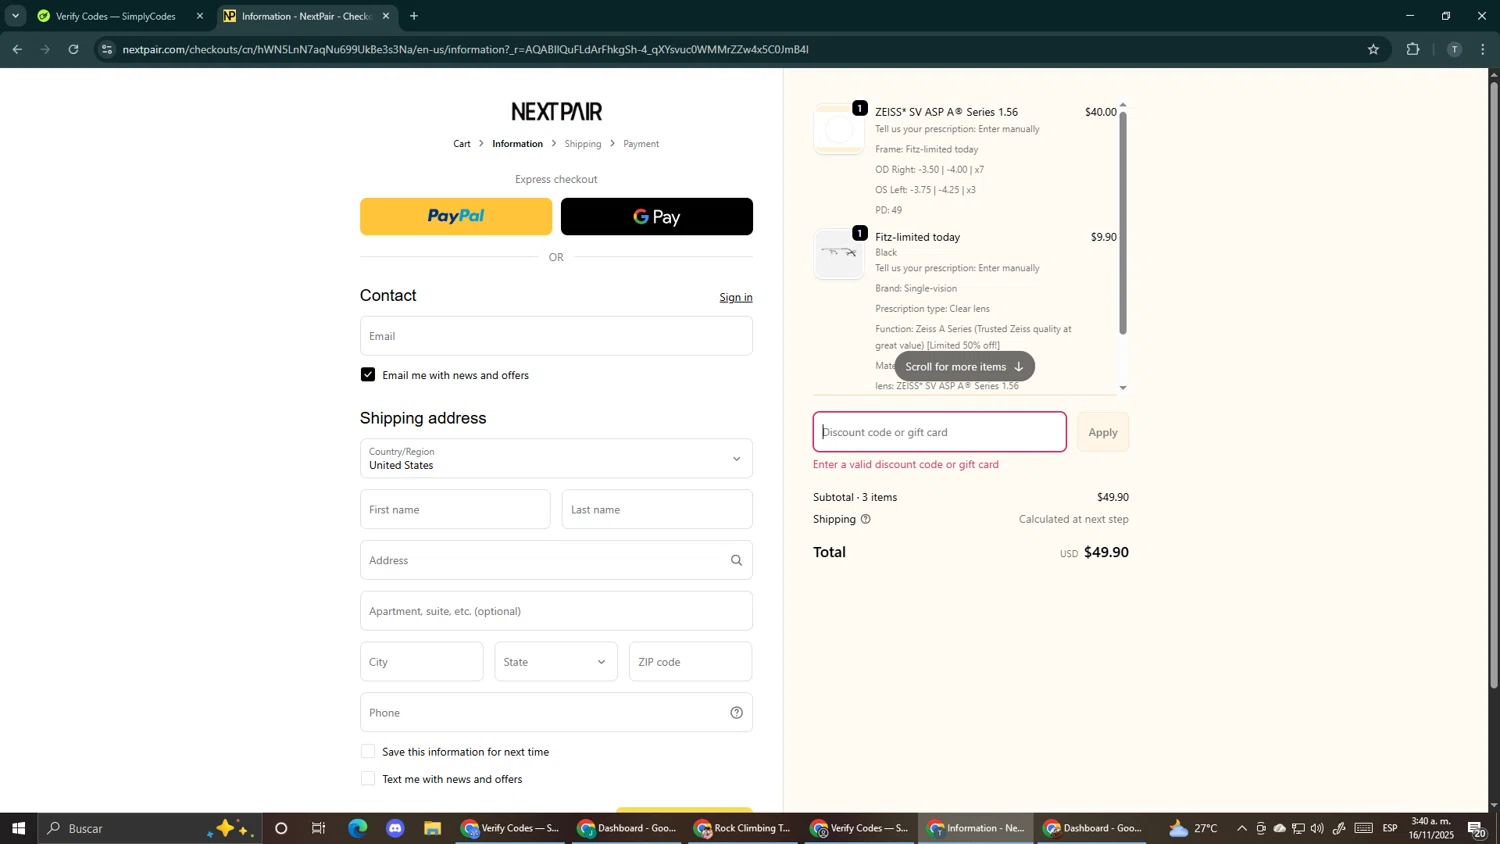Go back to Cart breadcrumb
1500x844 pixels.
pyautogui.click(x=462, y=144)
